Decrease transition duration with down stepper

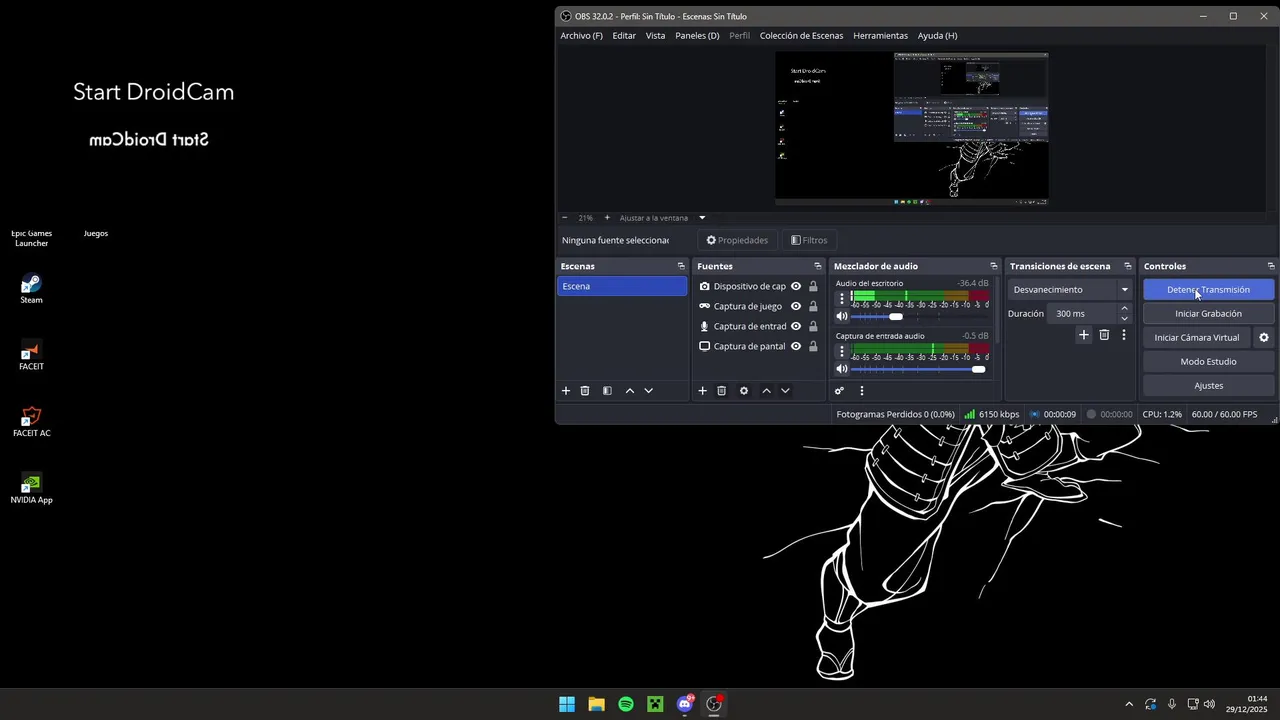pos(1124,318)
